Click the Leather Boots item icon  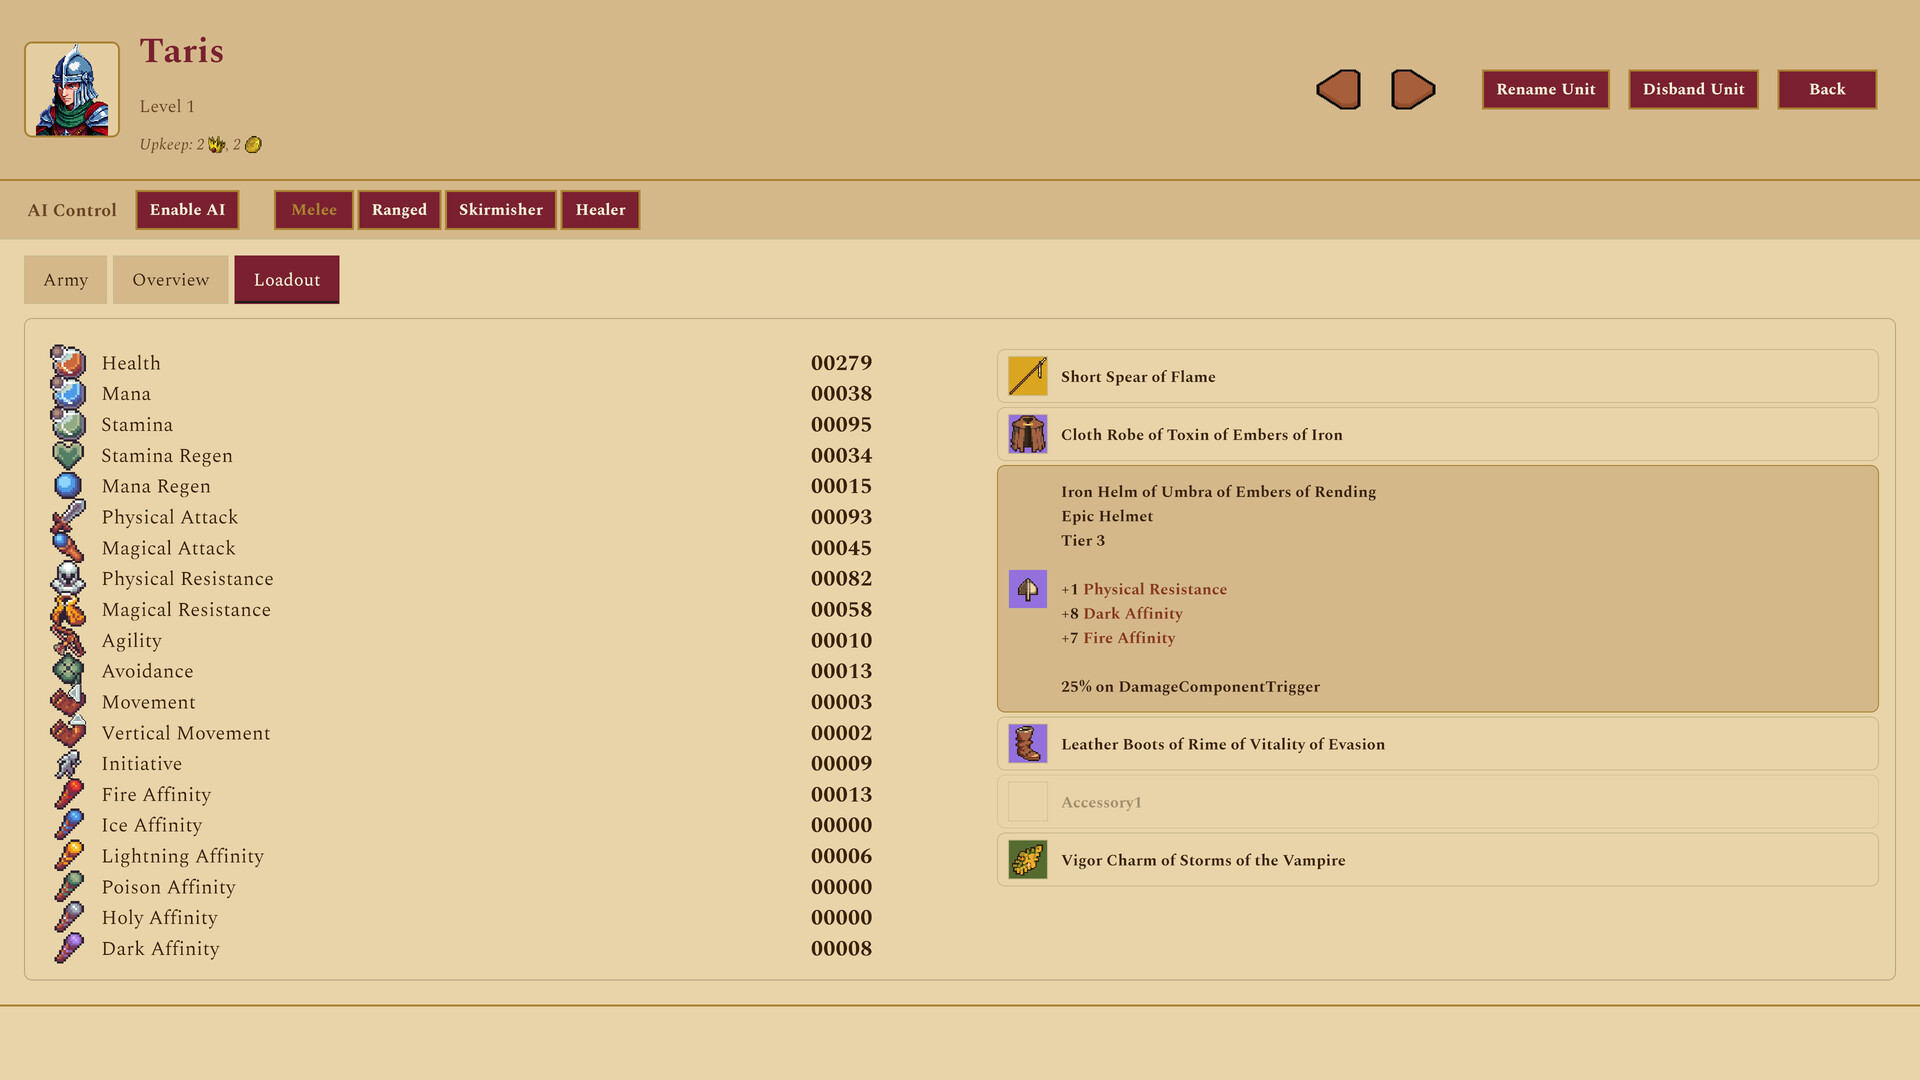1027,744
